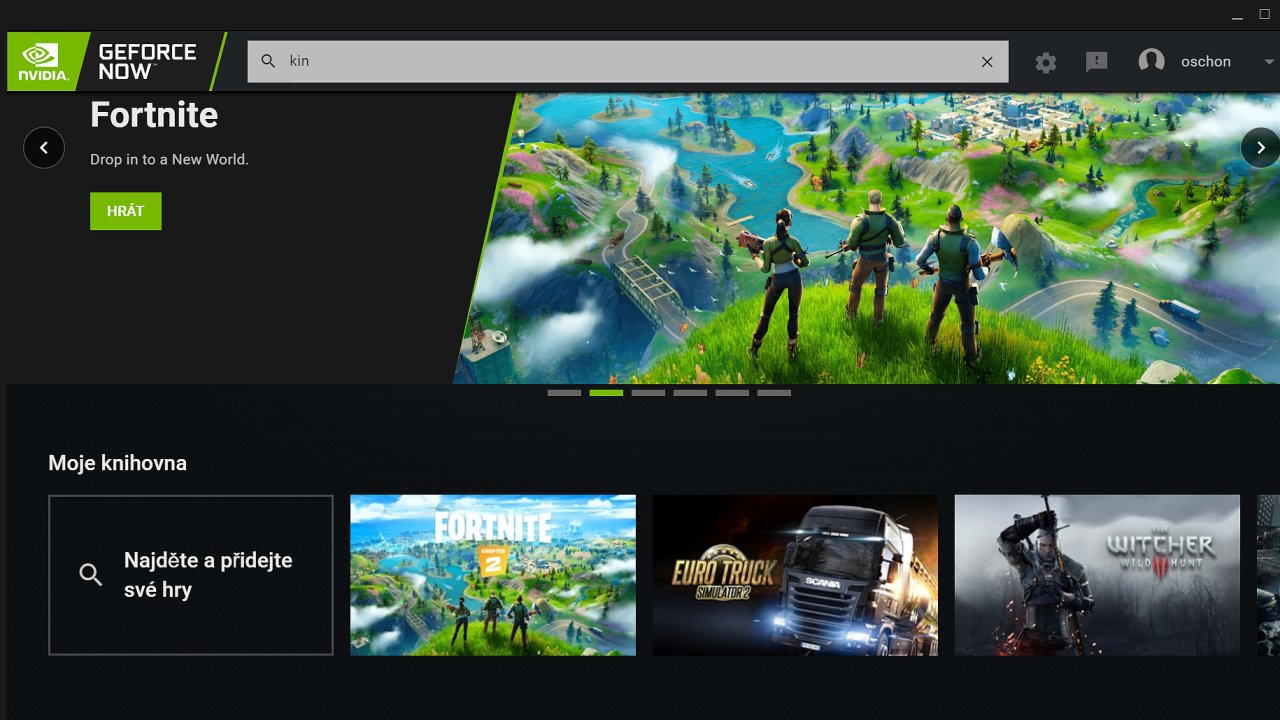Viewport: 1280px width, 720px height.
Task: Select the fifth carousel indicator
Action: (x=732, y=393)
